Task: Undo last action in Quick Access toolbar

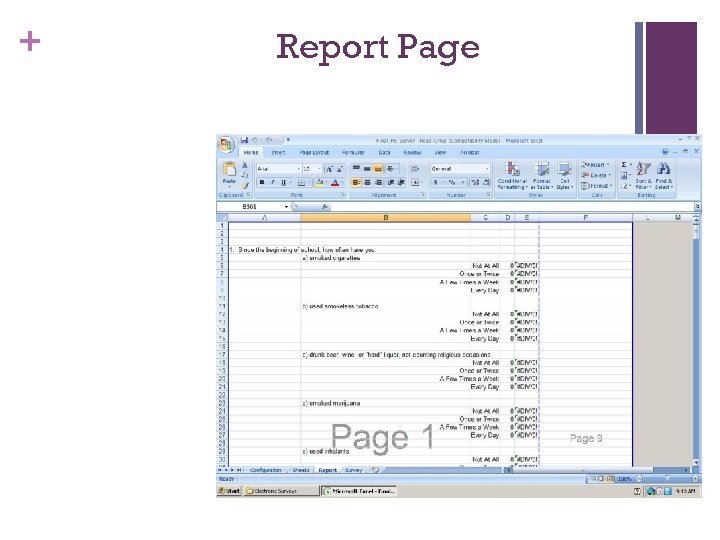Action: click(x=255, y=140)
